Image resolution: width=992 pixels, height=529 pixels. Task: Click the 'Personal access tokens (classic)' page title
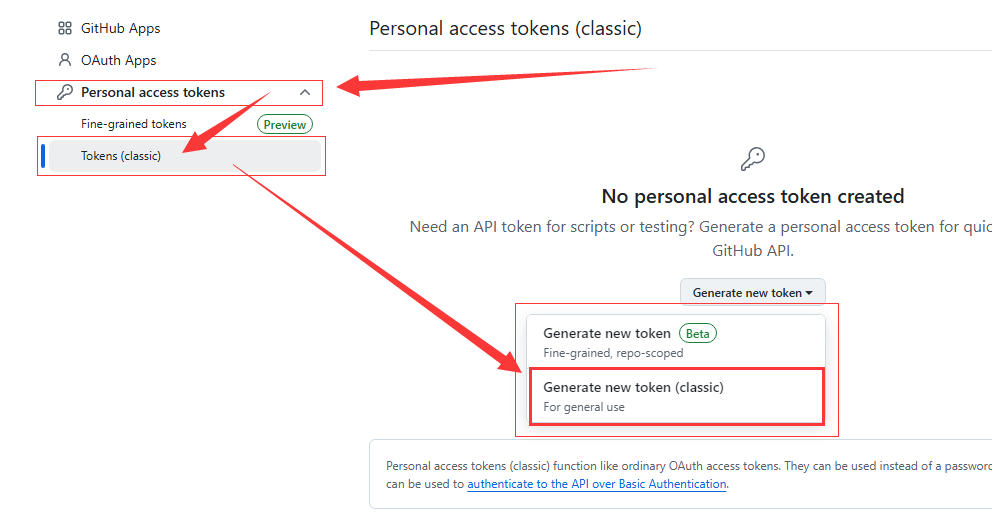tap(505, 28)
